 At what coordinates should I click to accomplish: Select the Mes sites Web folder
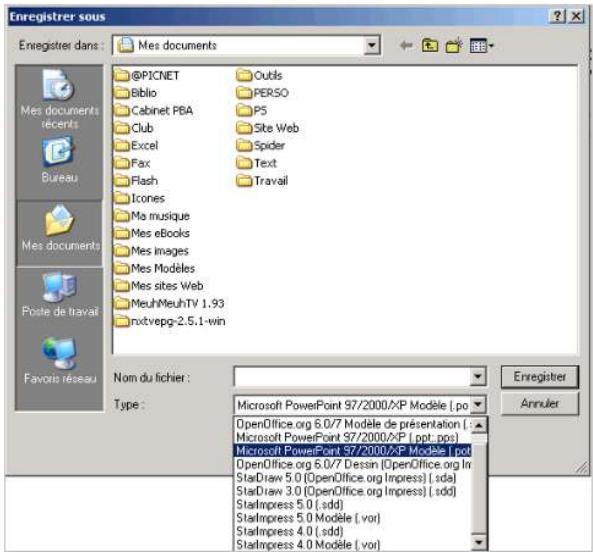(x=159, y=286)
